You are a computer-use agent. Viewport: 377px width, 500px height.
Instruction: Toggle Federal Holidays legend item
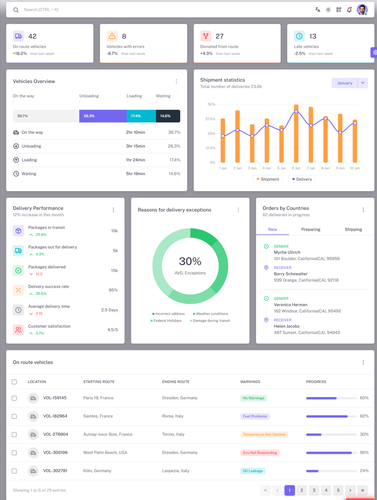click(166, 321)
